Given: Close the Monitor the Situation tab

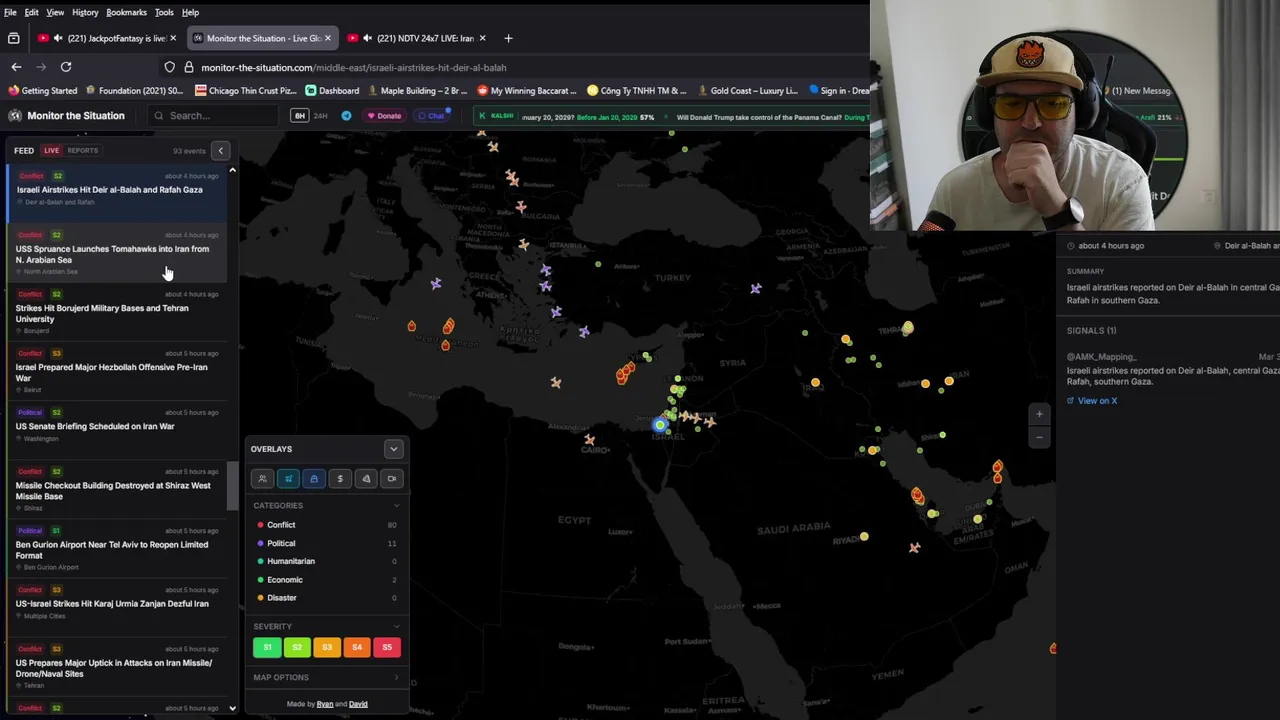Looking at the screenshot, I should [x=327, y=38].
